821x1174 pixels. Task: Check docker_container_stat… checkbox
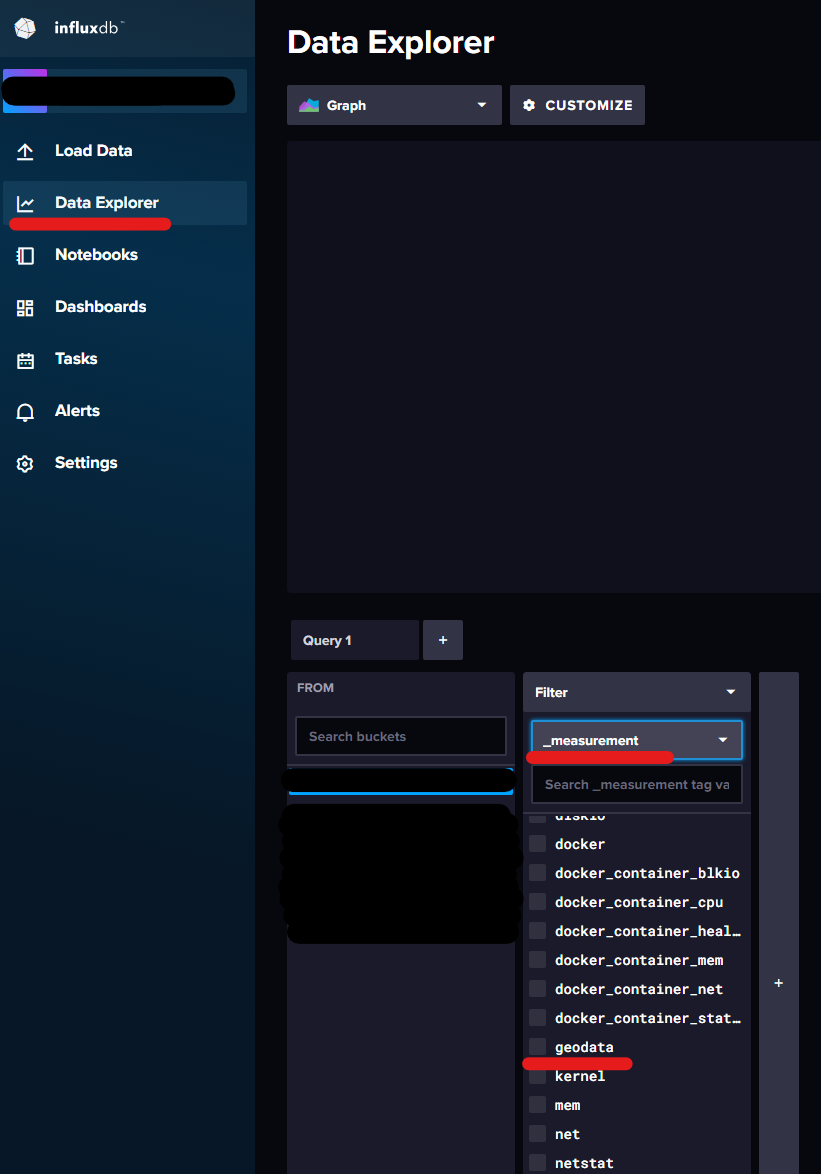click(x=537, y=1018)
